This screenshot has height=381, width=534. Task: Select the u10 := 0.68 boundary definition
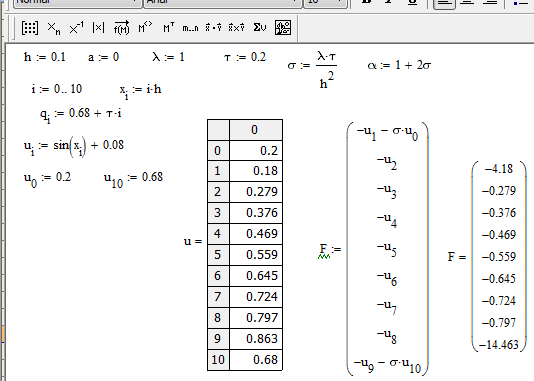coord(133,178)
